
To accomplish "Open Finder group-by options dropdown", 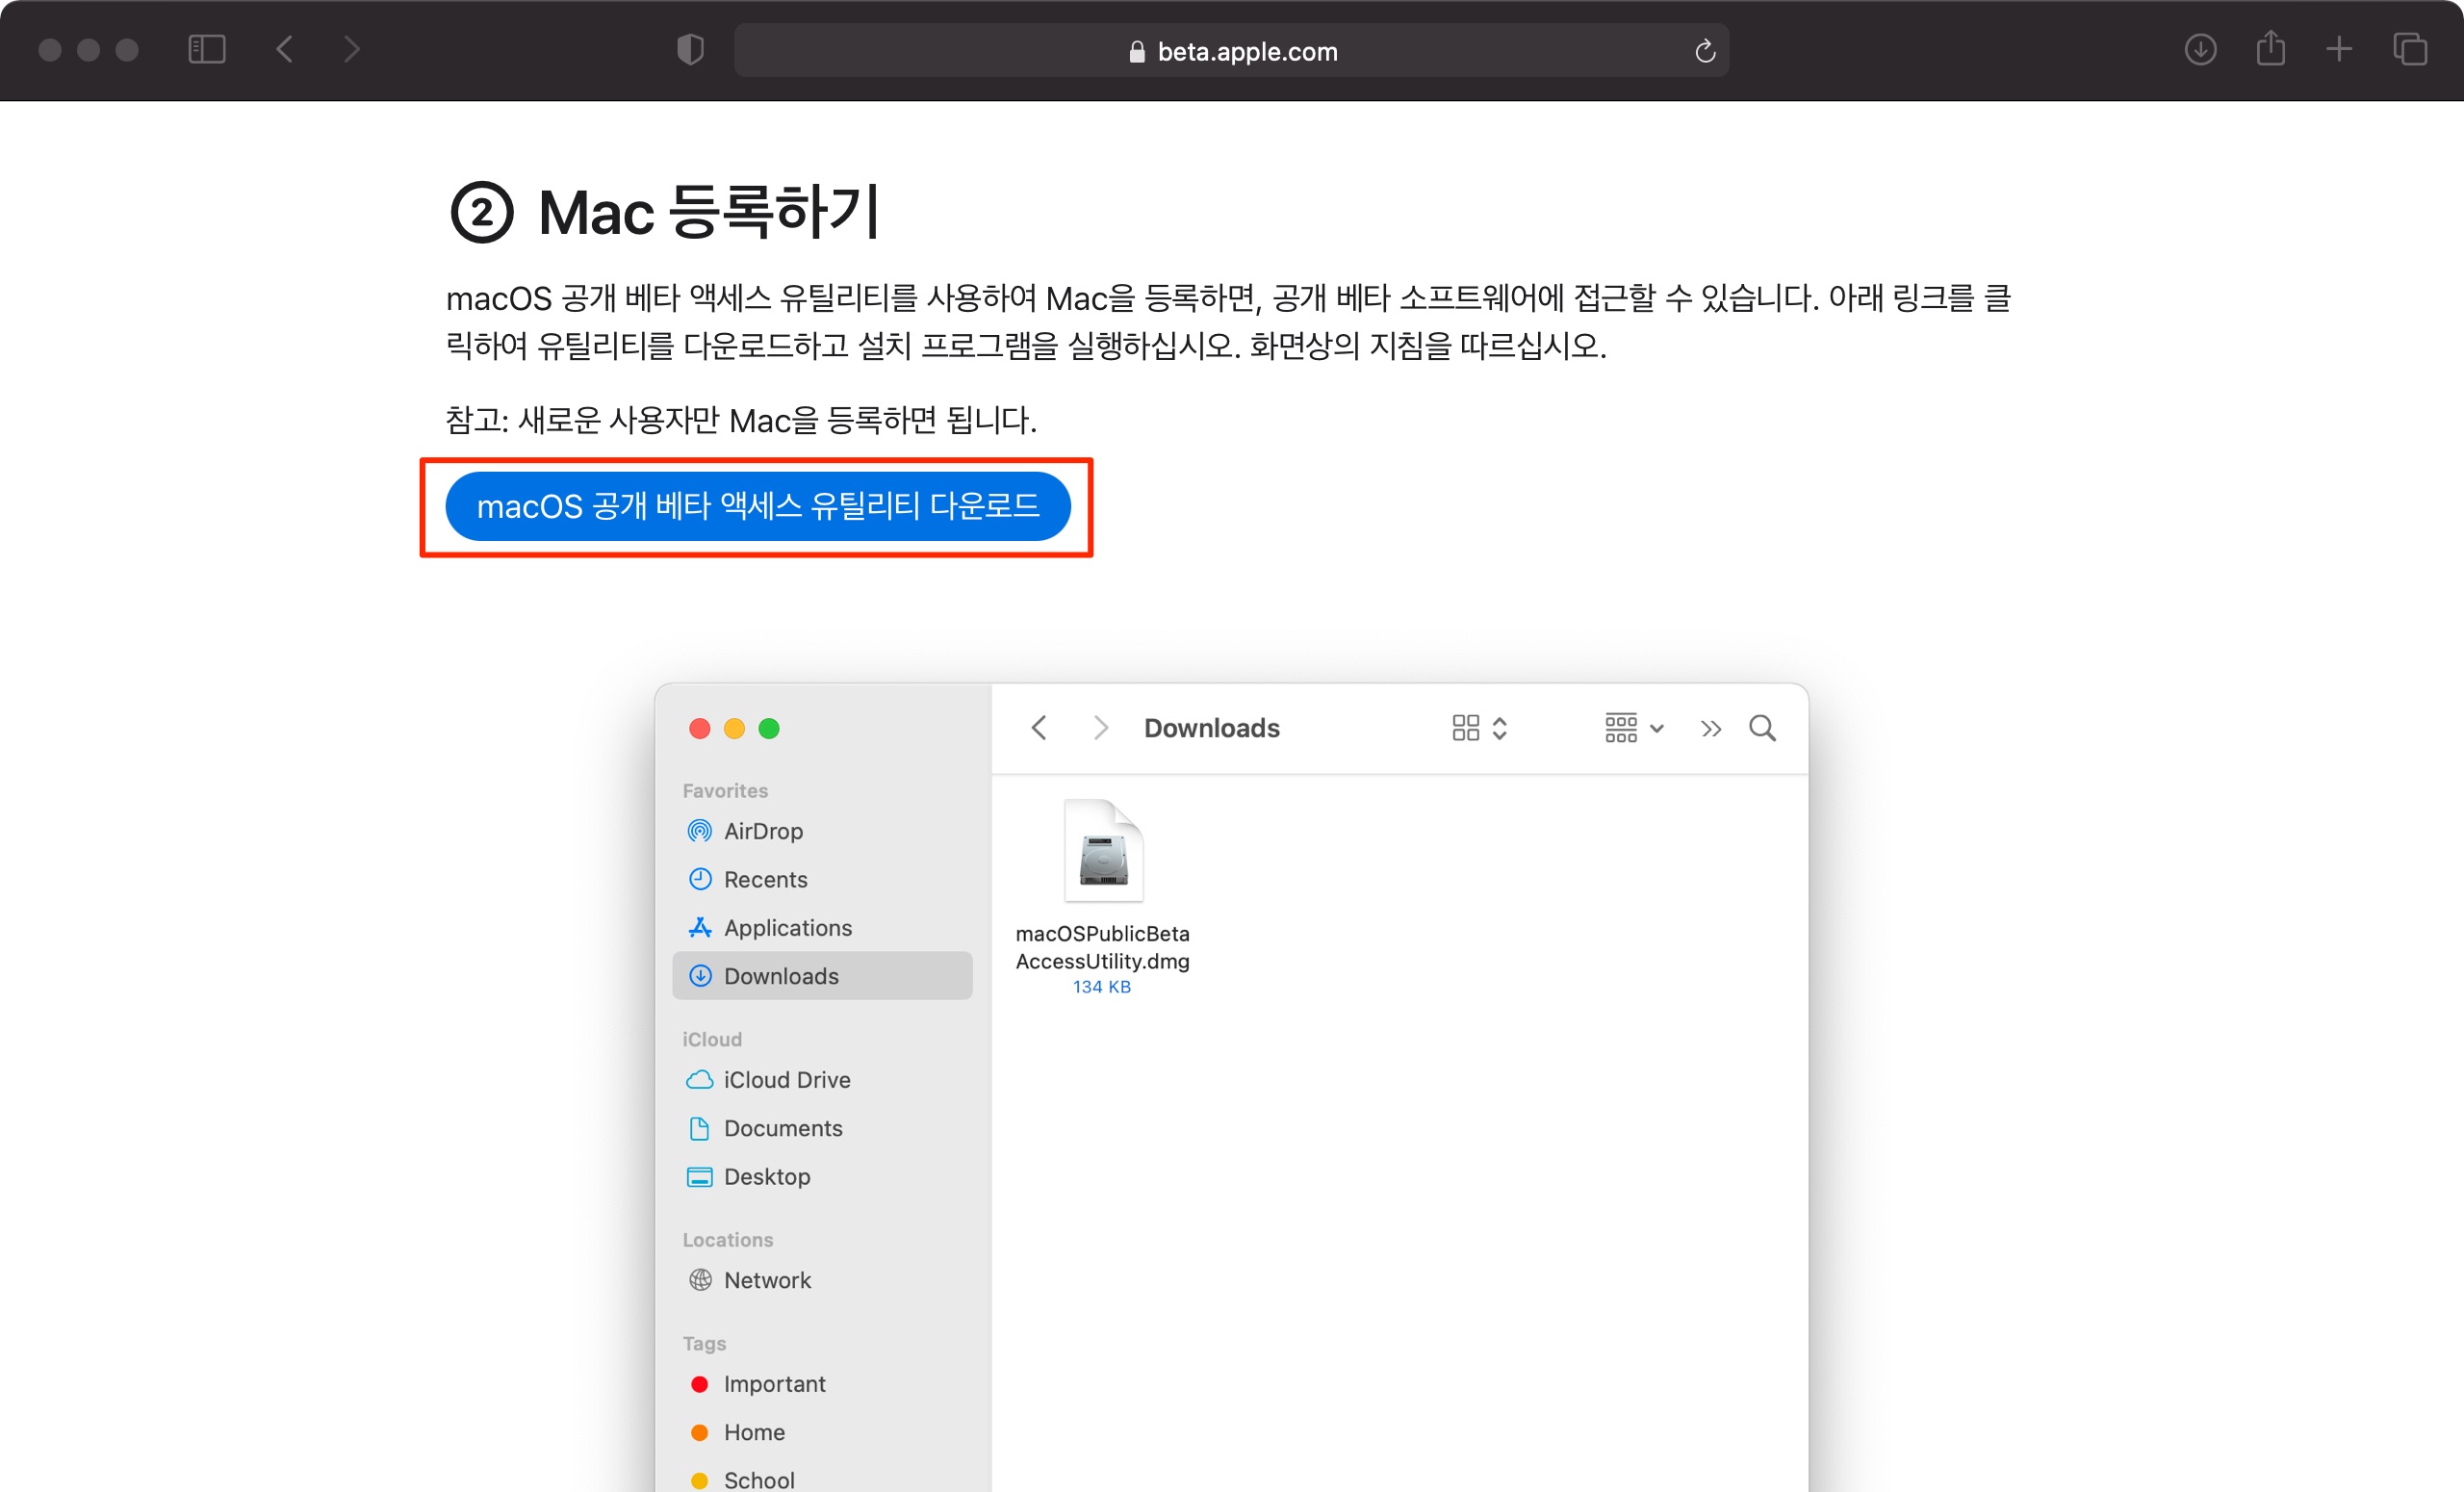I will (1633, 728).
